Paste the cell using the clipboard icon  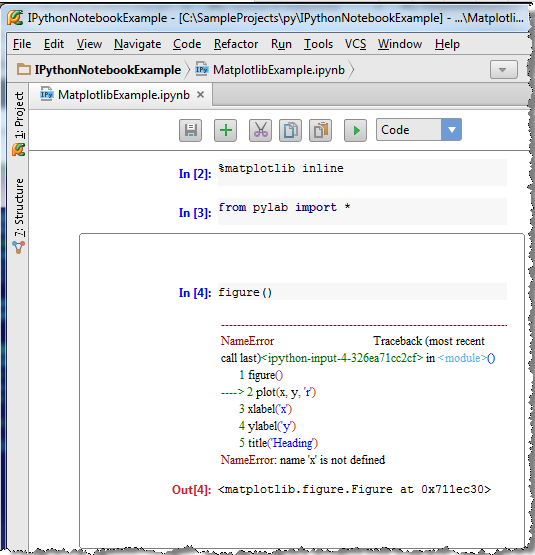[320, 130]
